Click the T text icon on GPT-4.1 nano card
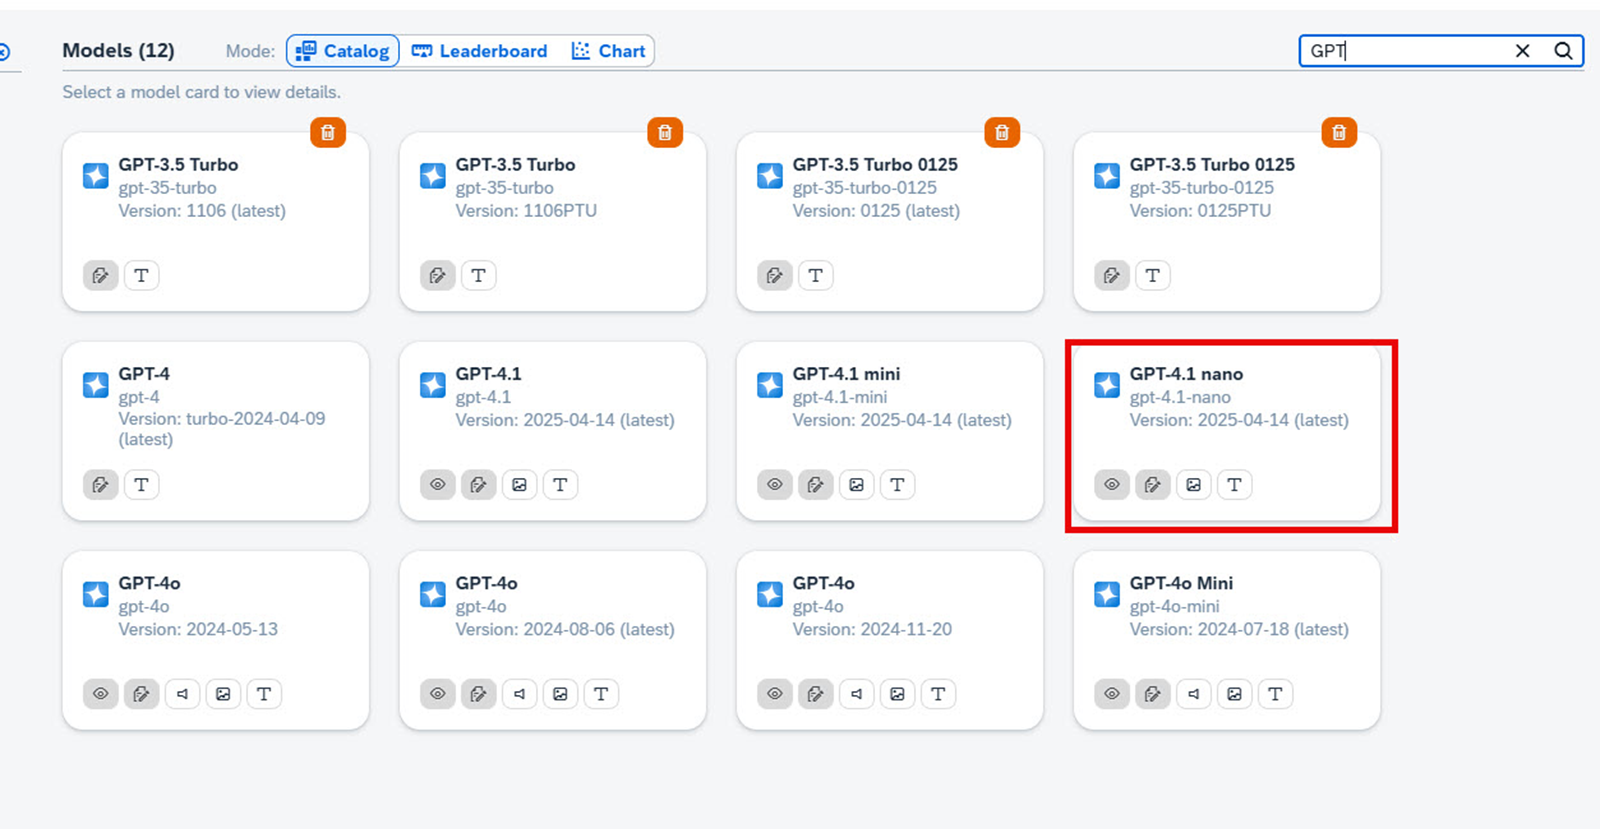Image resolution: width=1600 pixels, height=839 pixels. [x=1234, y=485]
